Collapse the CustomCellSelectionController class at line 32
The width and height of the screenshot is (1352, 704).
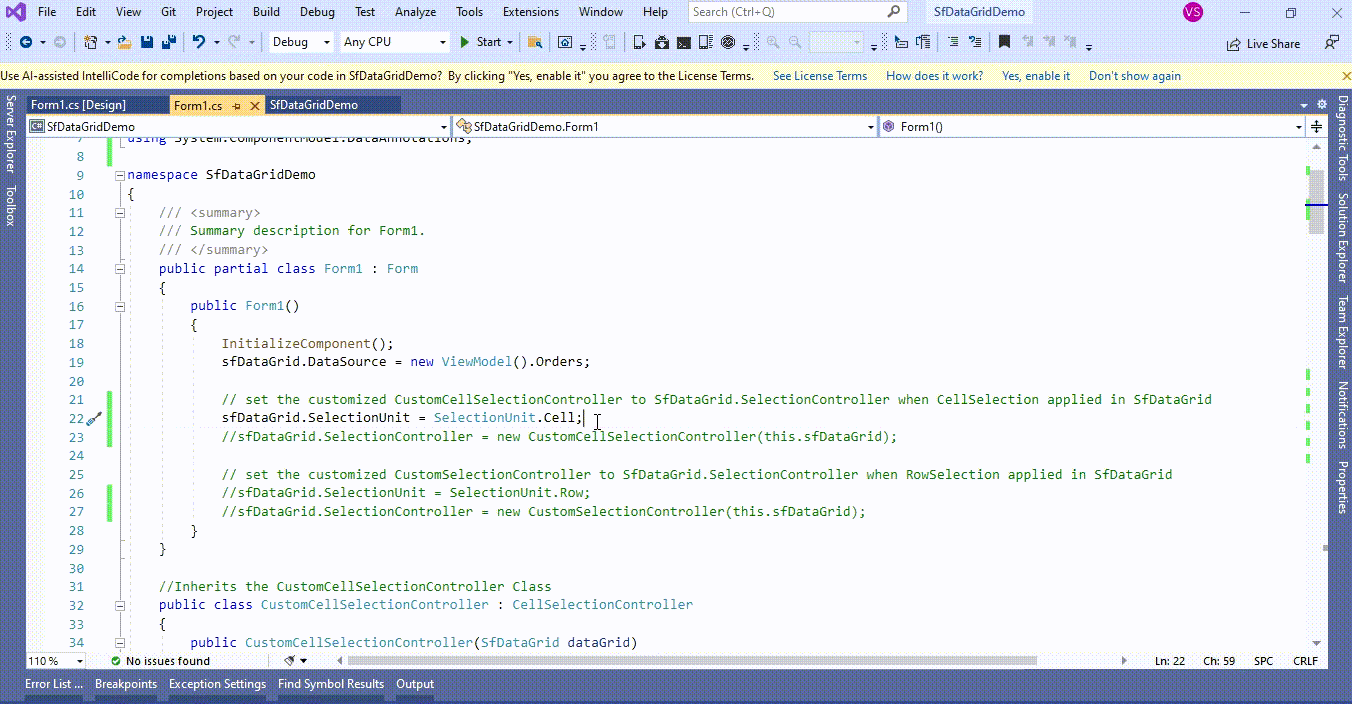pyautogui.click(x=120, y=605)
